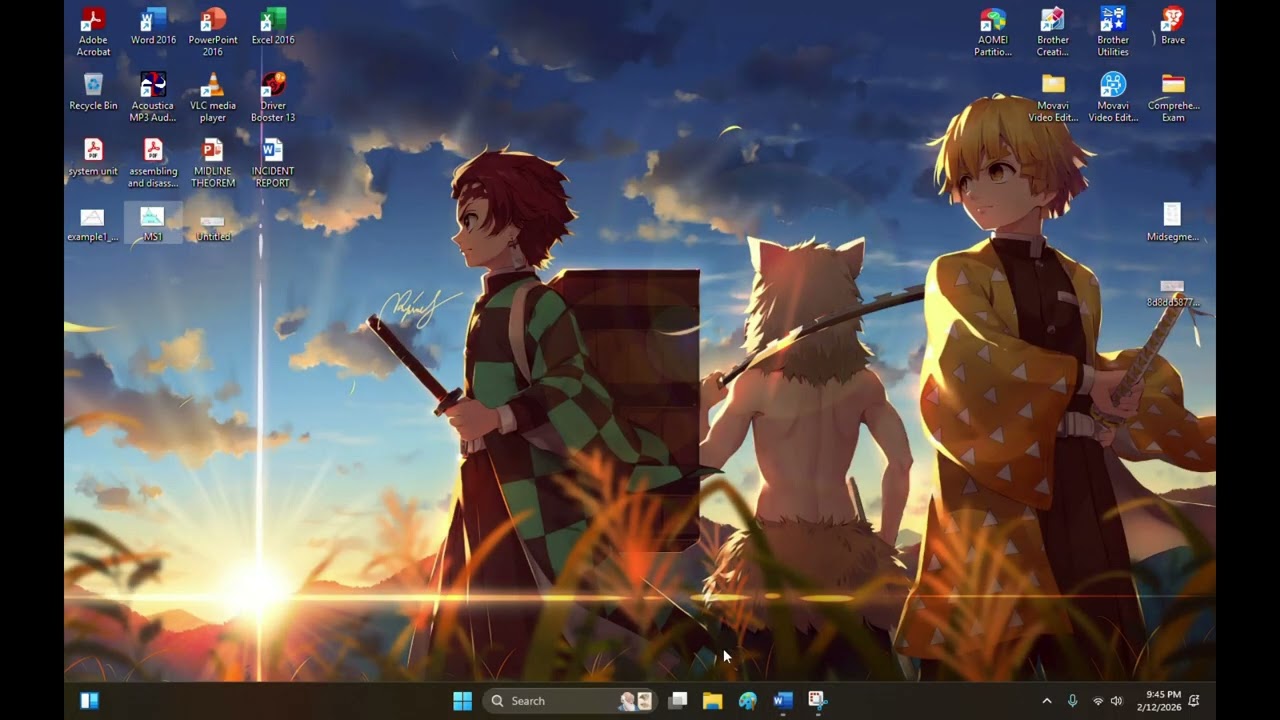Select the '8d8dd5877...' file on desktop
1280x720 pixels.
pyautogui.click(x=1173, y=292)
